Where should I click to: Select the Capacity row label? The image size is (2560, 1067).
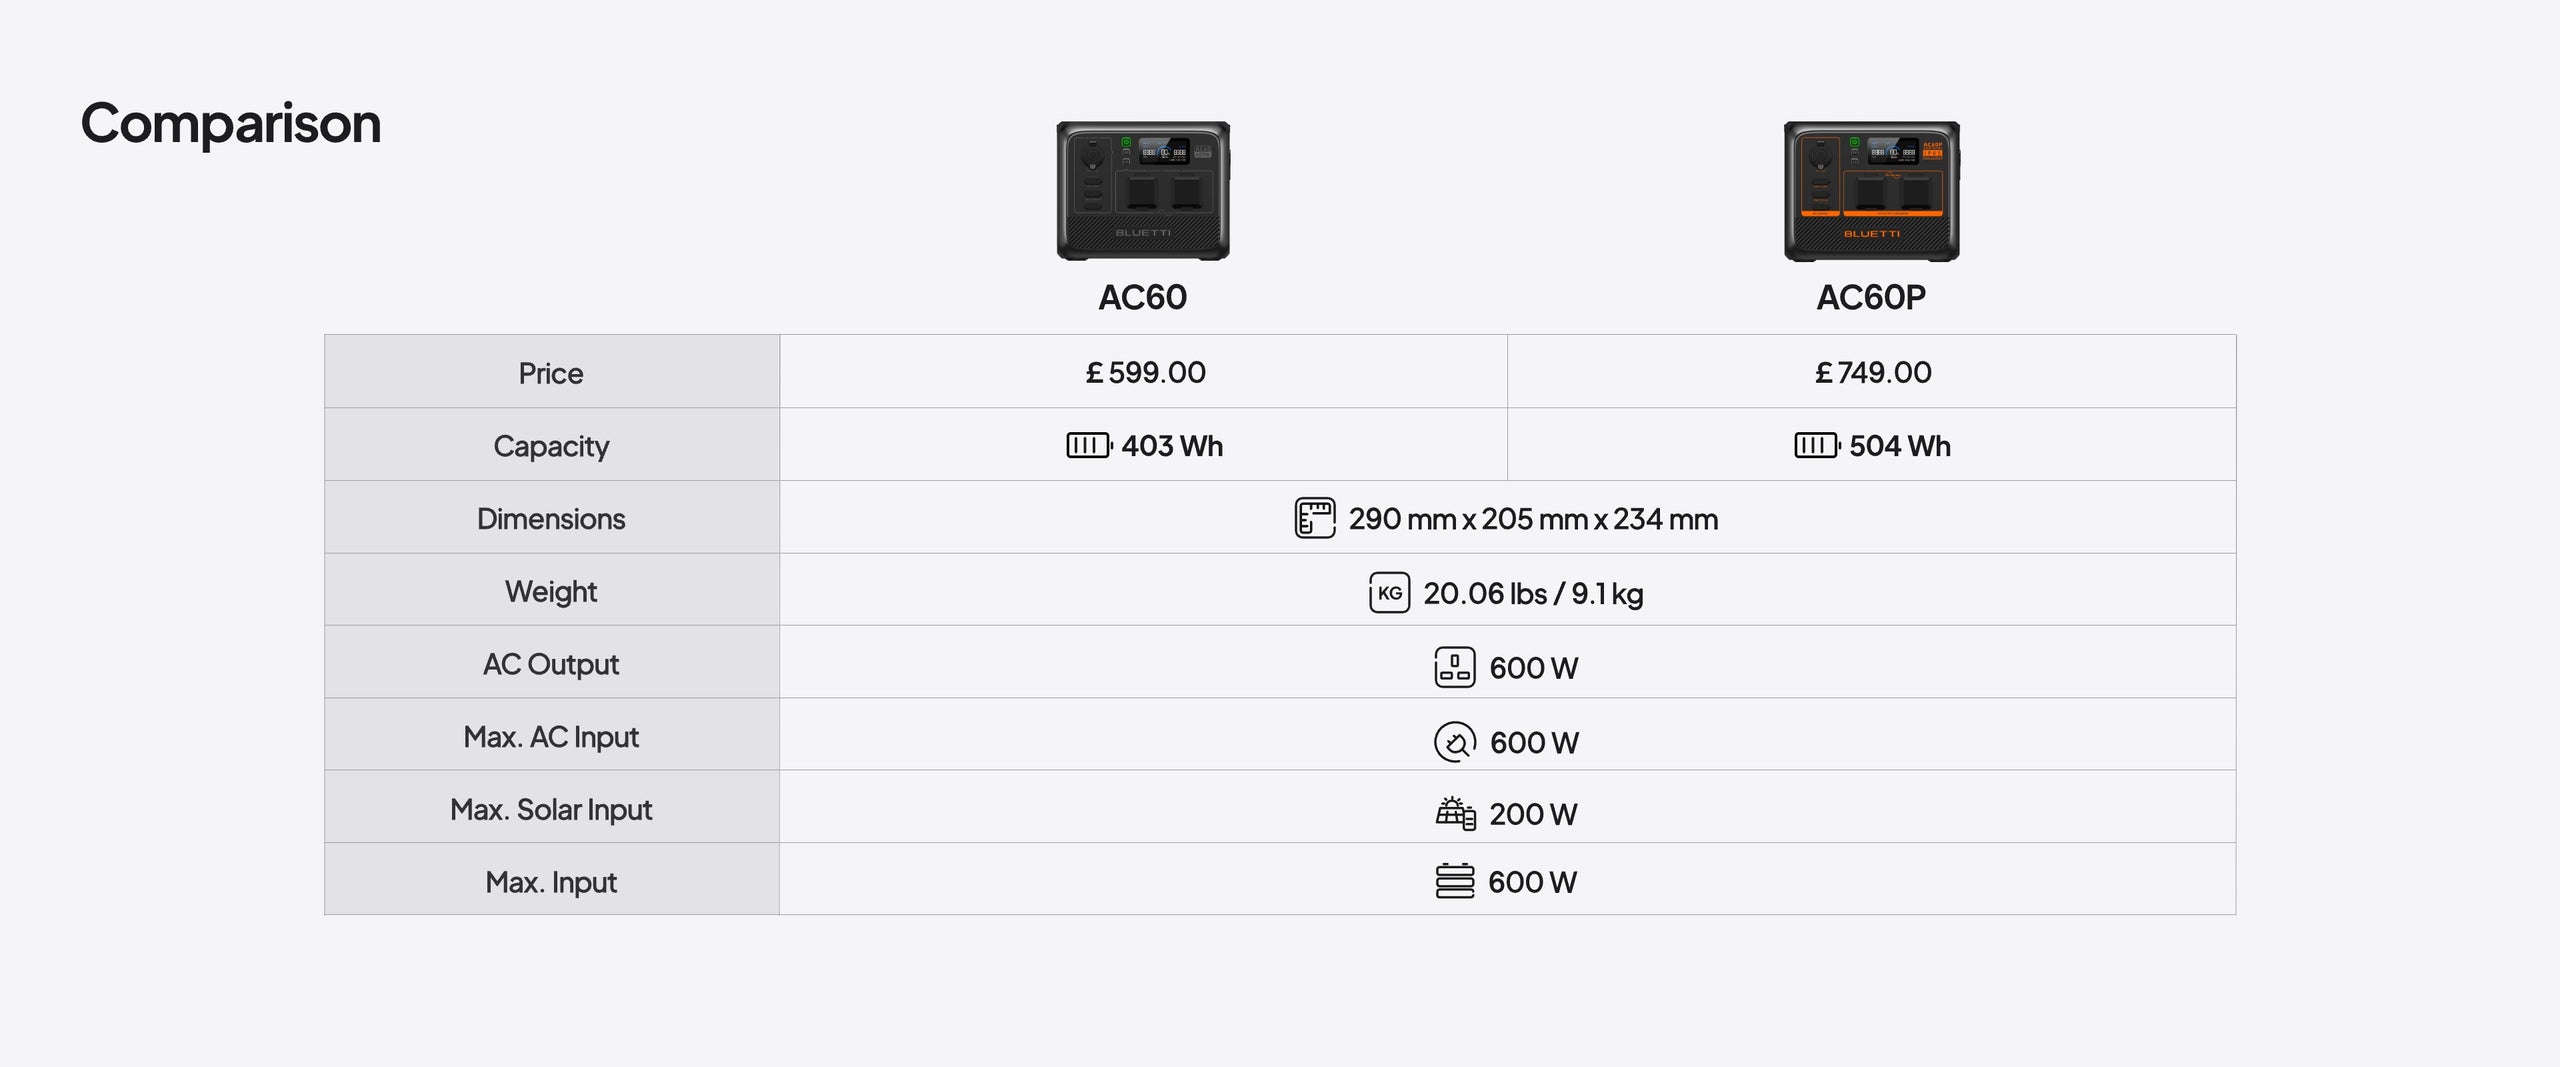click(551, 446)
